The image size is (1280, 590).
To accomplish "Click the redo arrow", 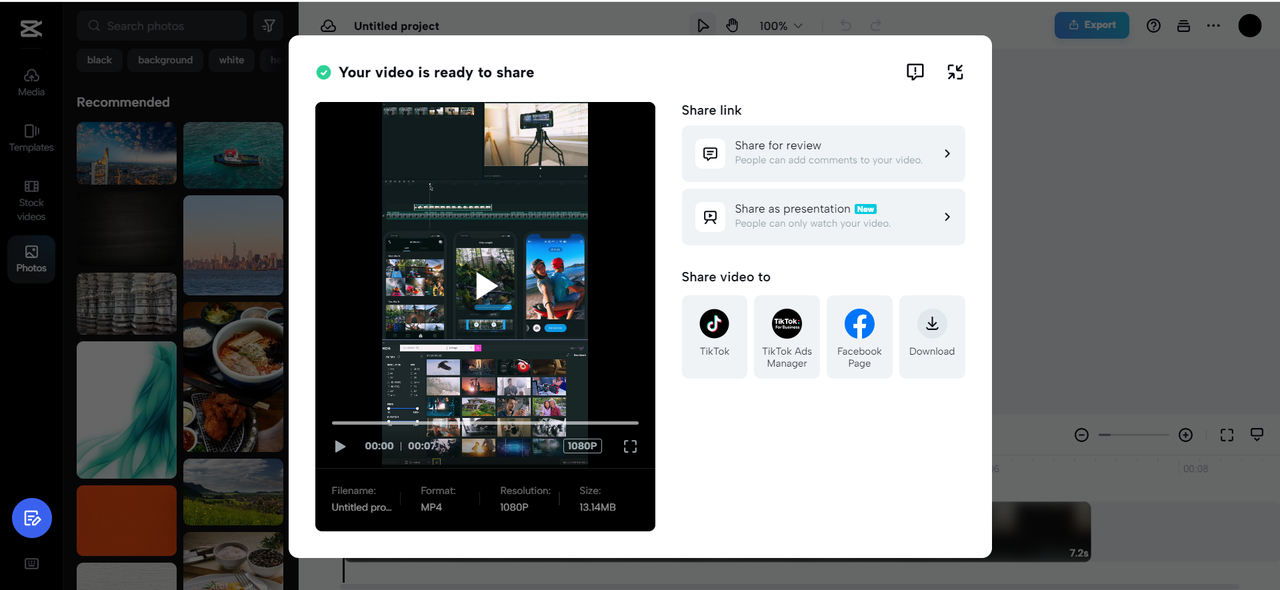I will coord(876,26).
